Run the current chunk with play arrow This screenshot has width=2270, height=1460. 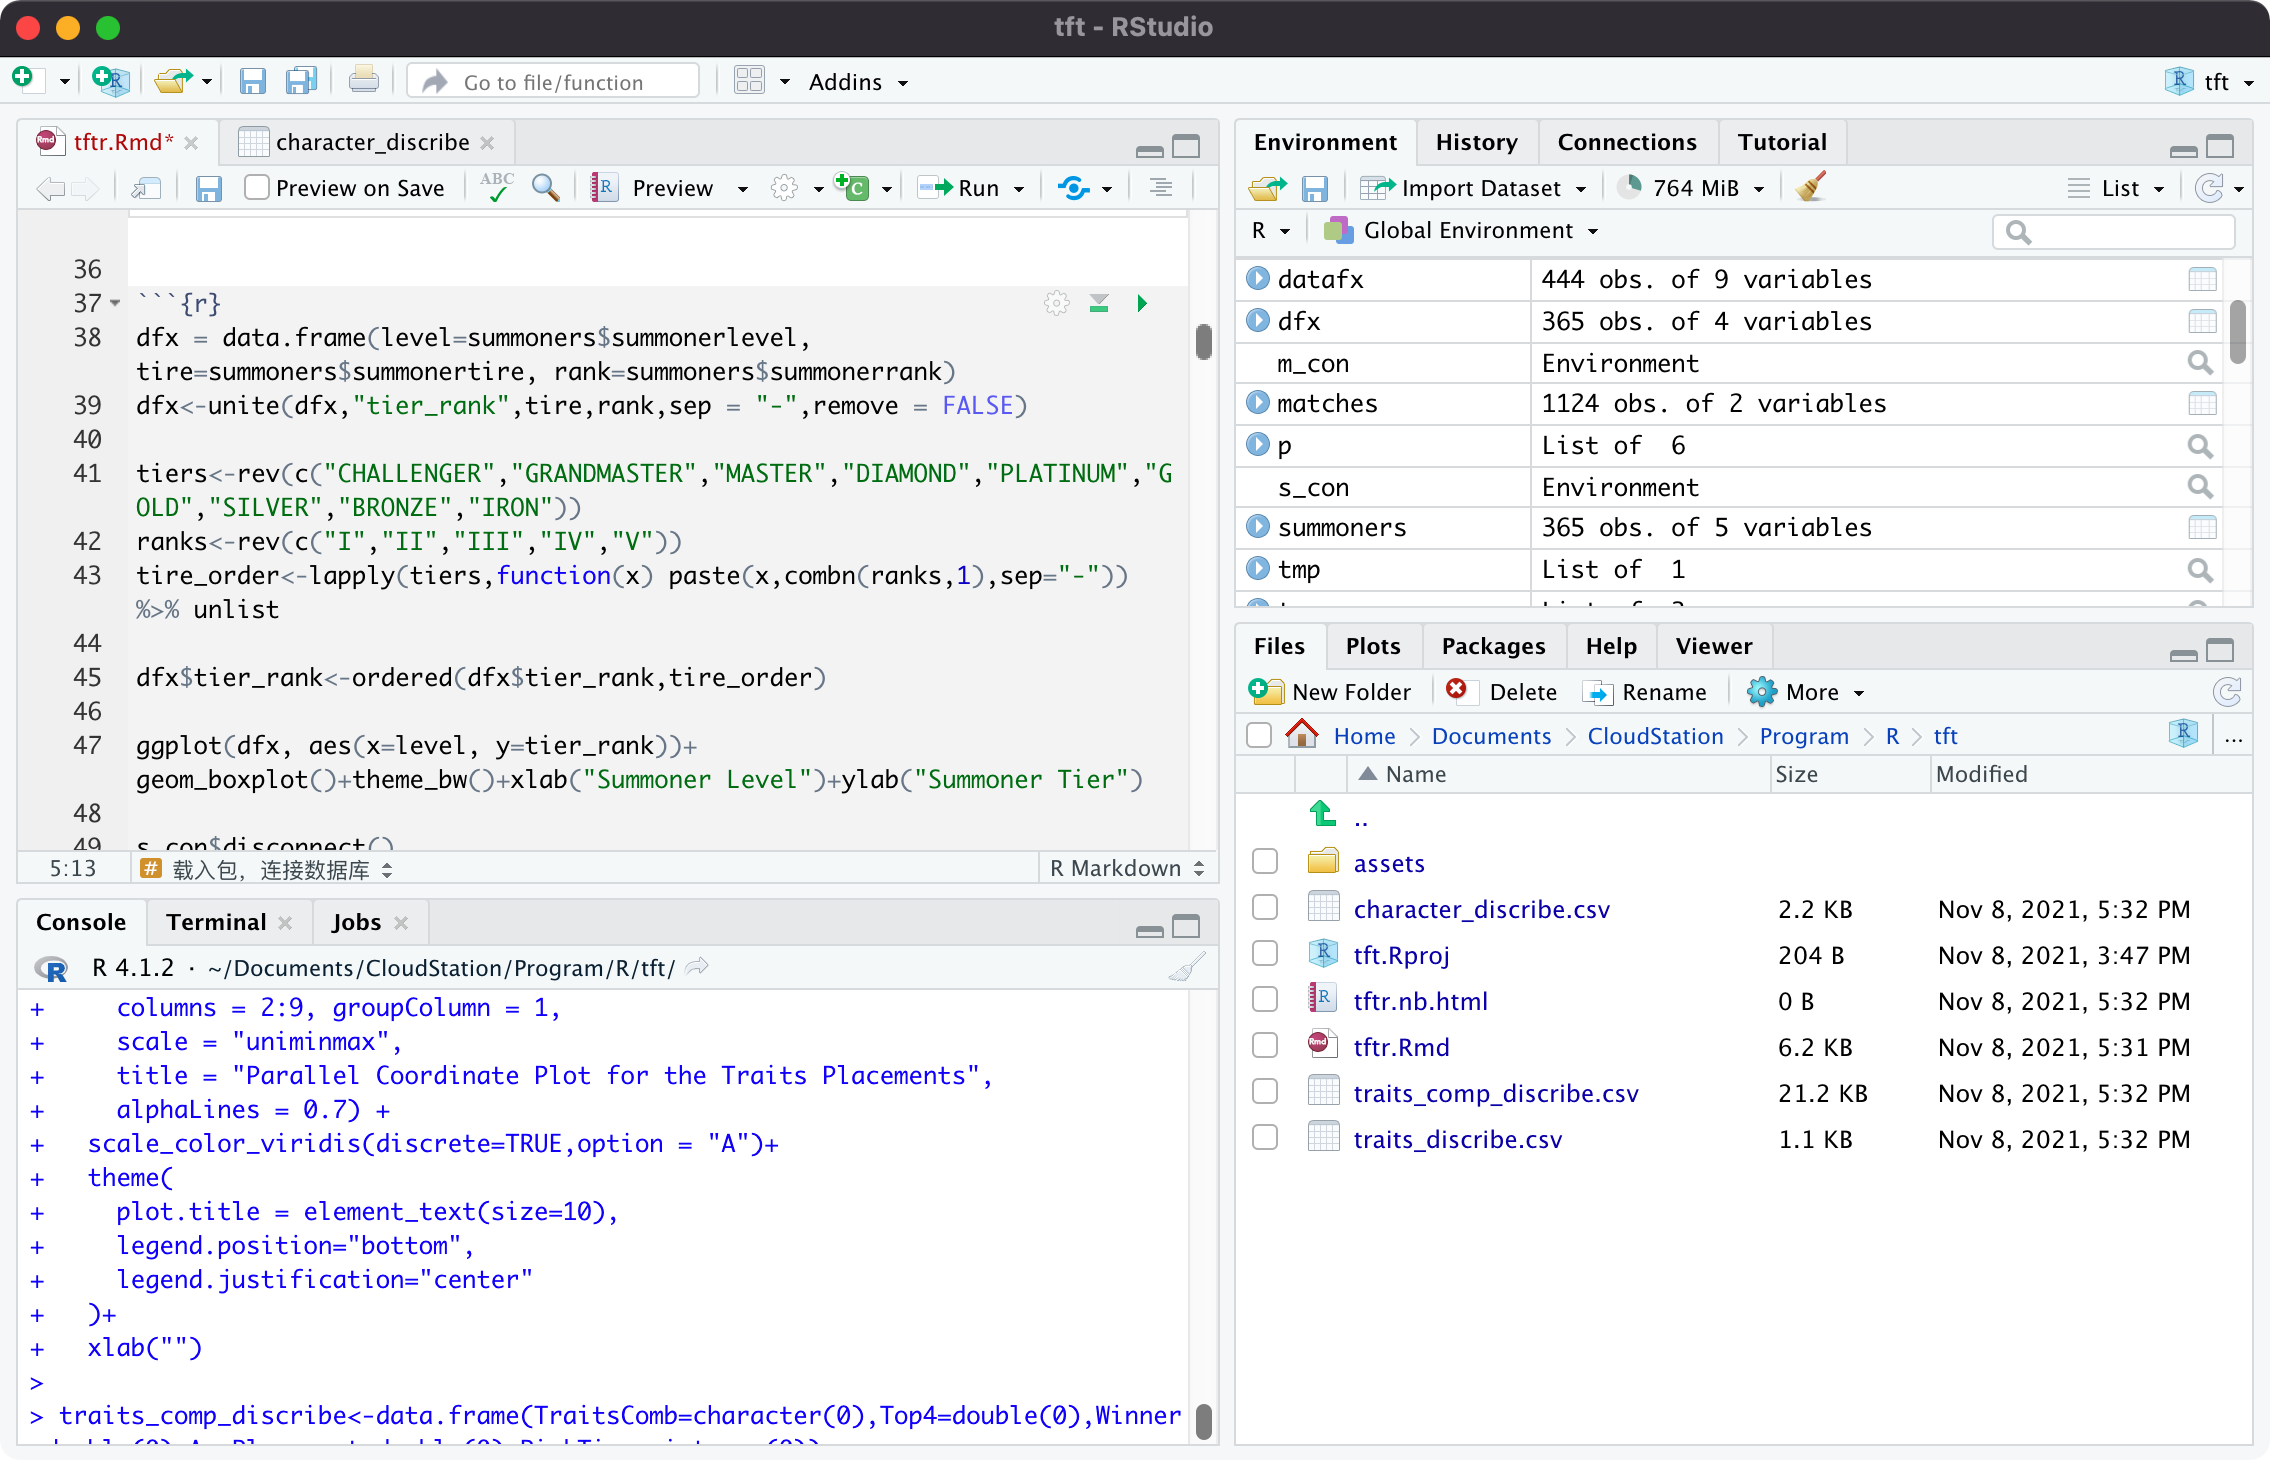click(x=1142, y=303)
